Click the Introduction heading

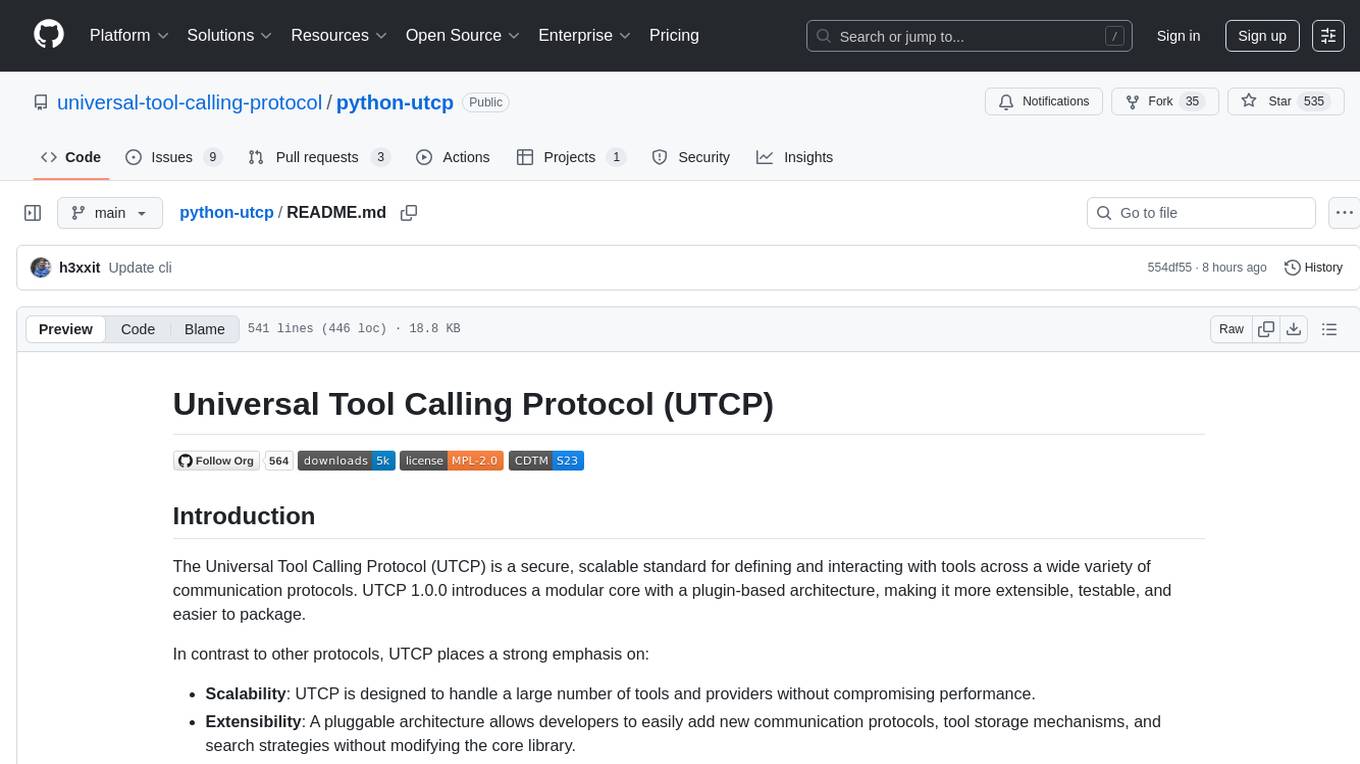pyautogui.click(x=244, y=516)
